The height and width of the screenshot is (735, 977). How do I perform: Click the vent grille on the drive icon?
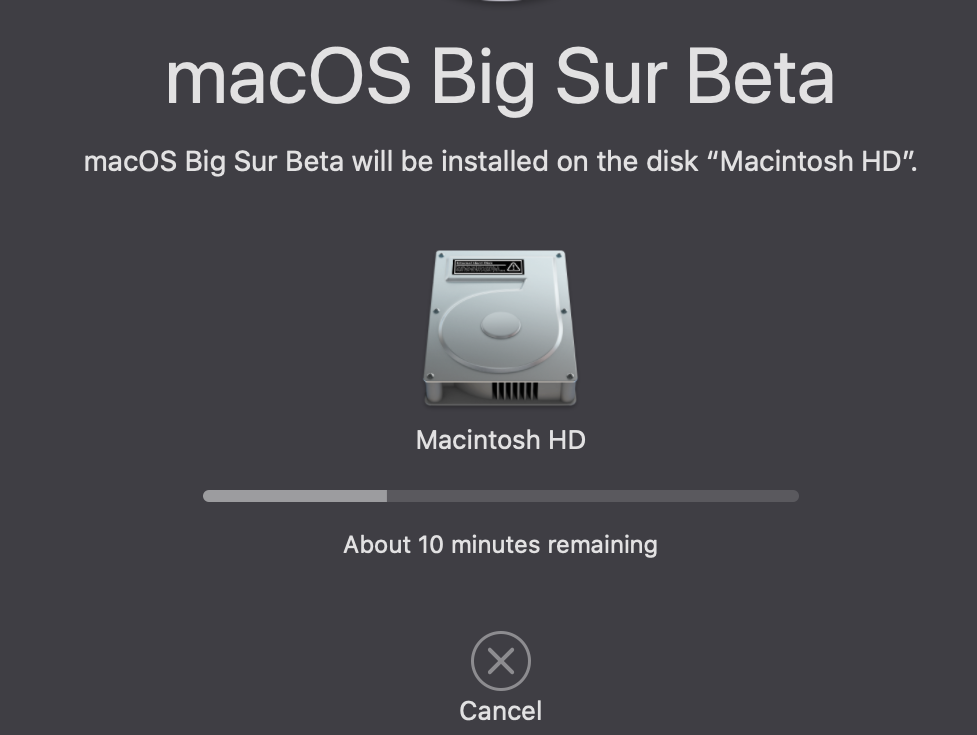point(515,391)
